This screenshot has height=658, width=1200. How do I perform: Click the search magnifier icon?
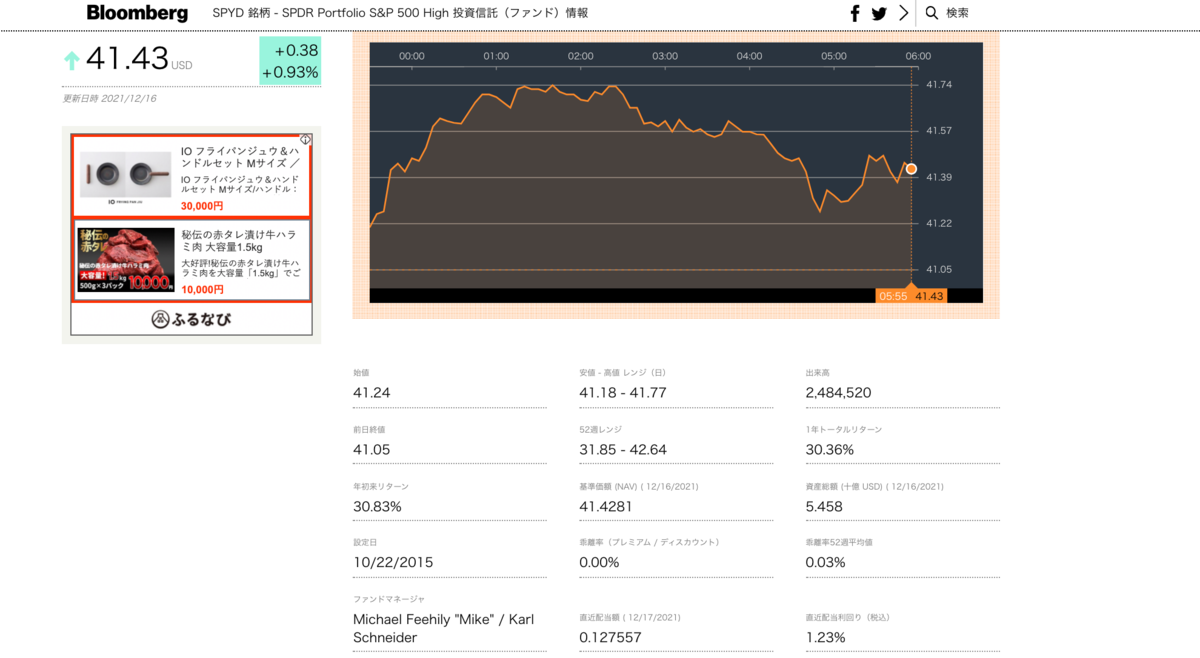click(x=932, y=13)
